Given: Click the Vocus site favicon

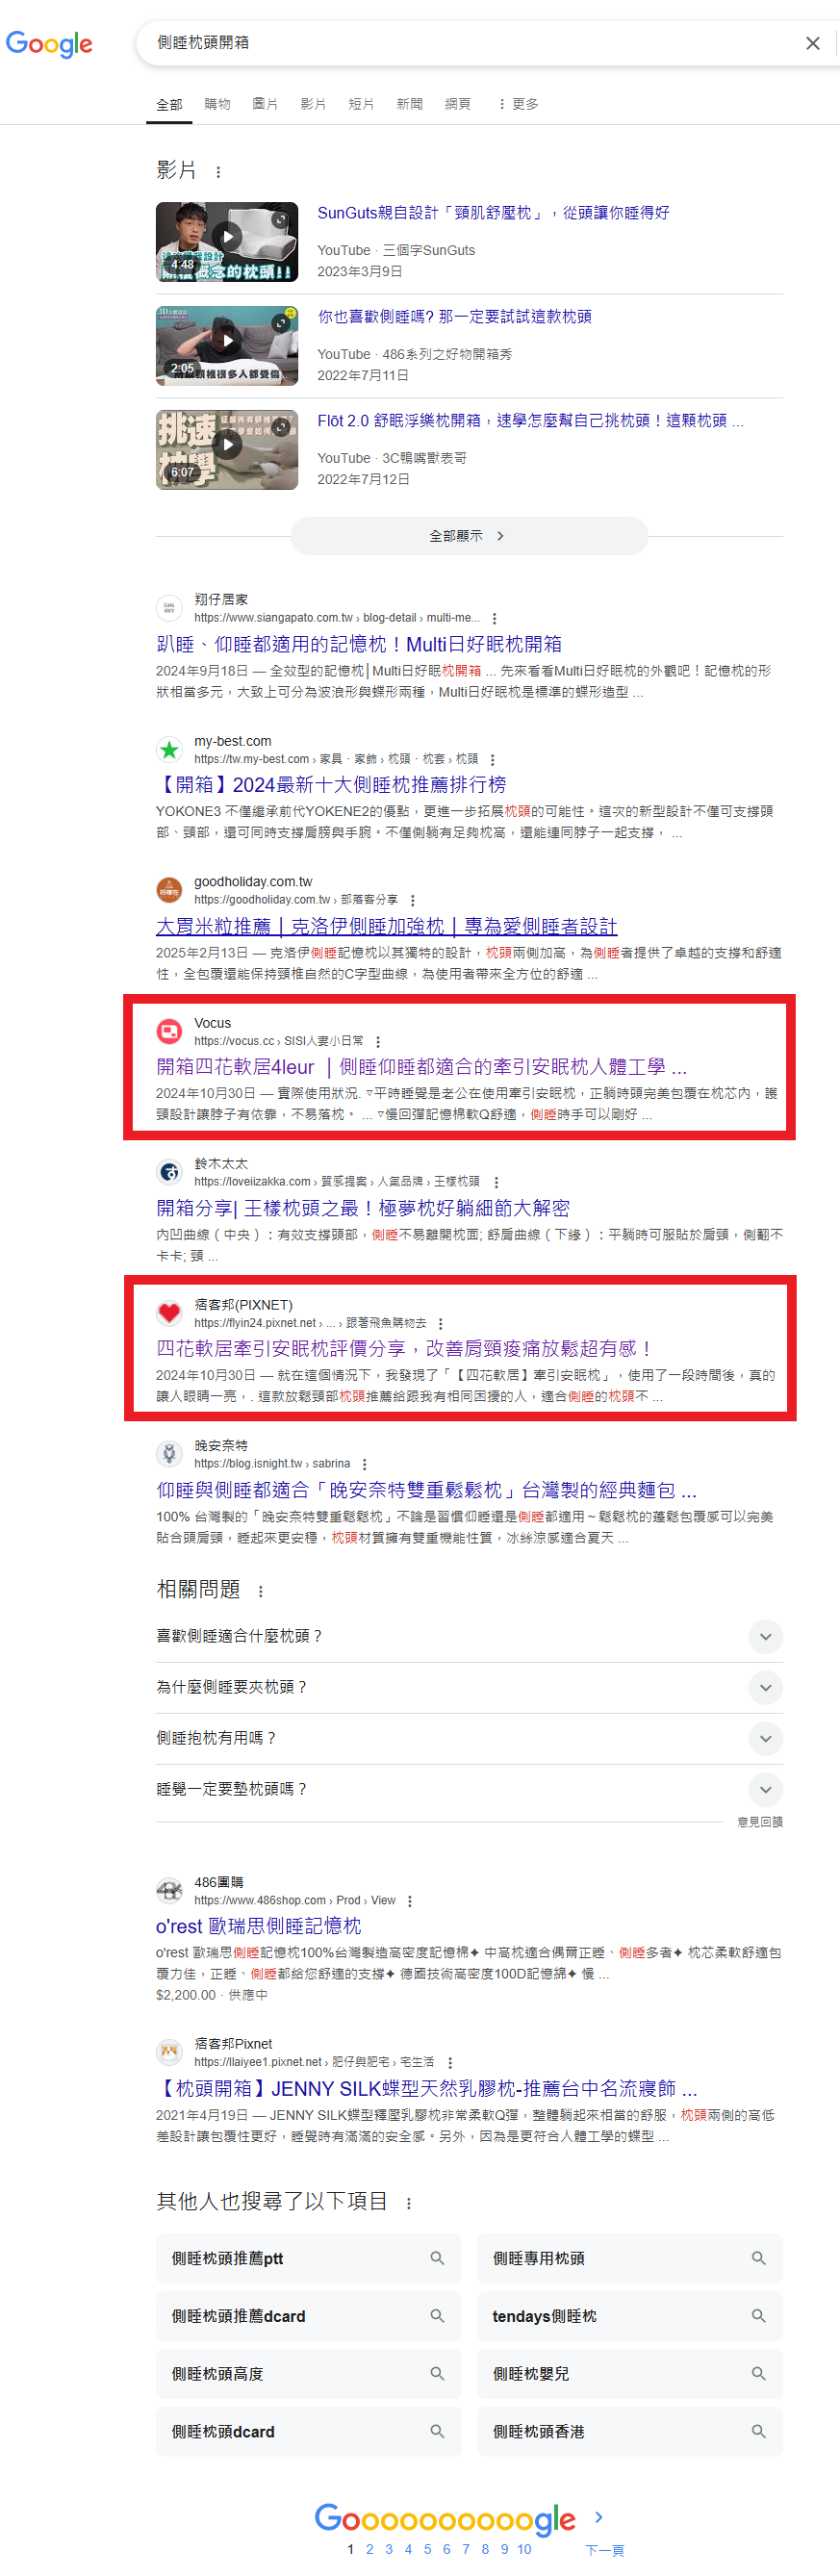Looking at the screenshot, I should (169, 1031).
